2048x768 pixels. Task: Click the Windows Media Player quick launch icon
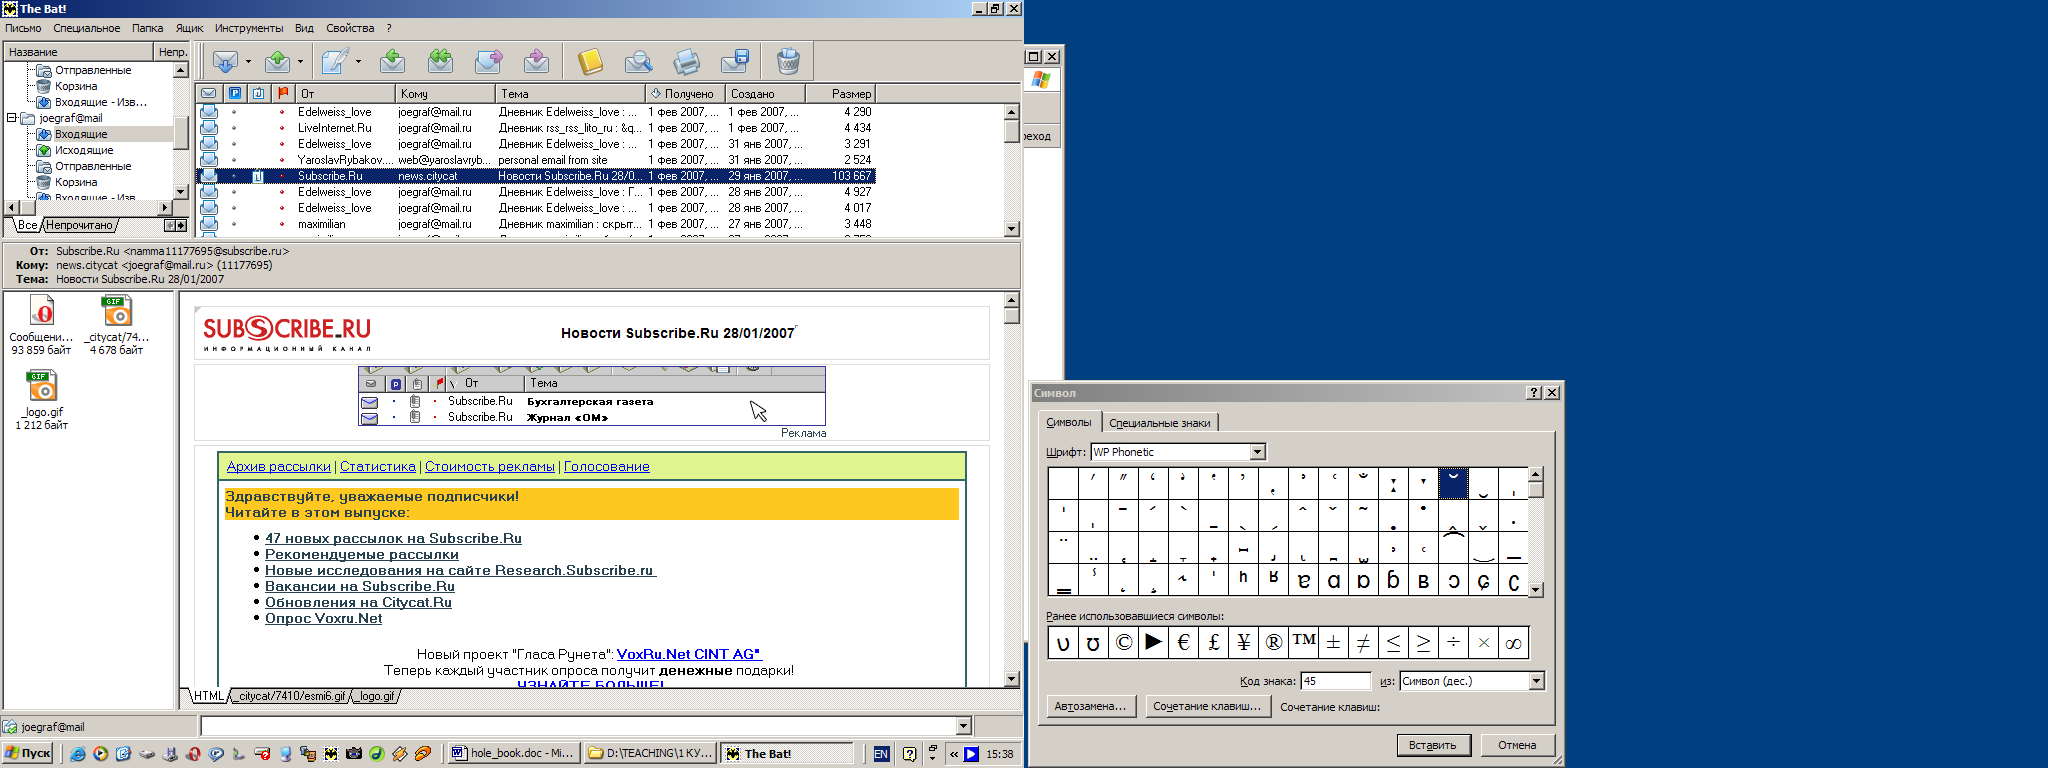click(x=101, y=754)
